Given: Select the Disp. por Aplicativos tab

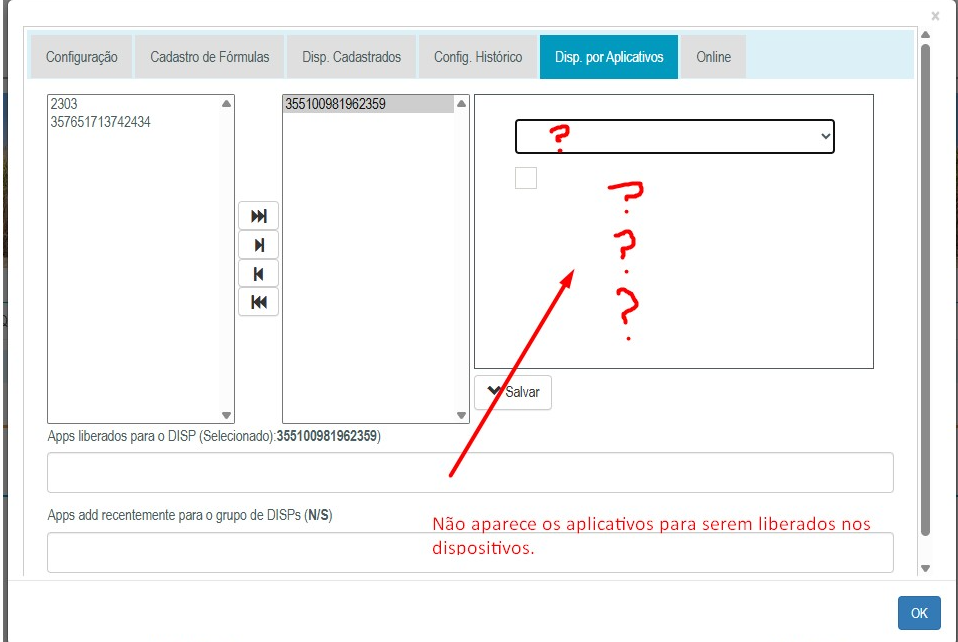Looking at the screenshot, I should (609, 57).
